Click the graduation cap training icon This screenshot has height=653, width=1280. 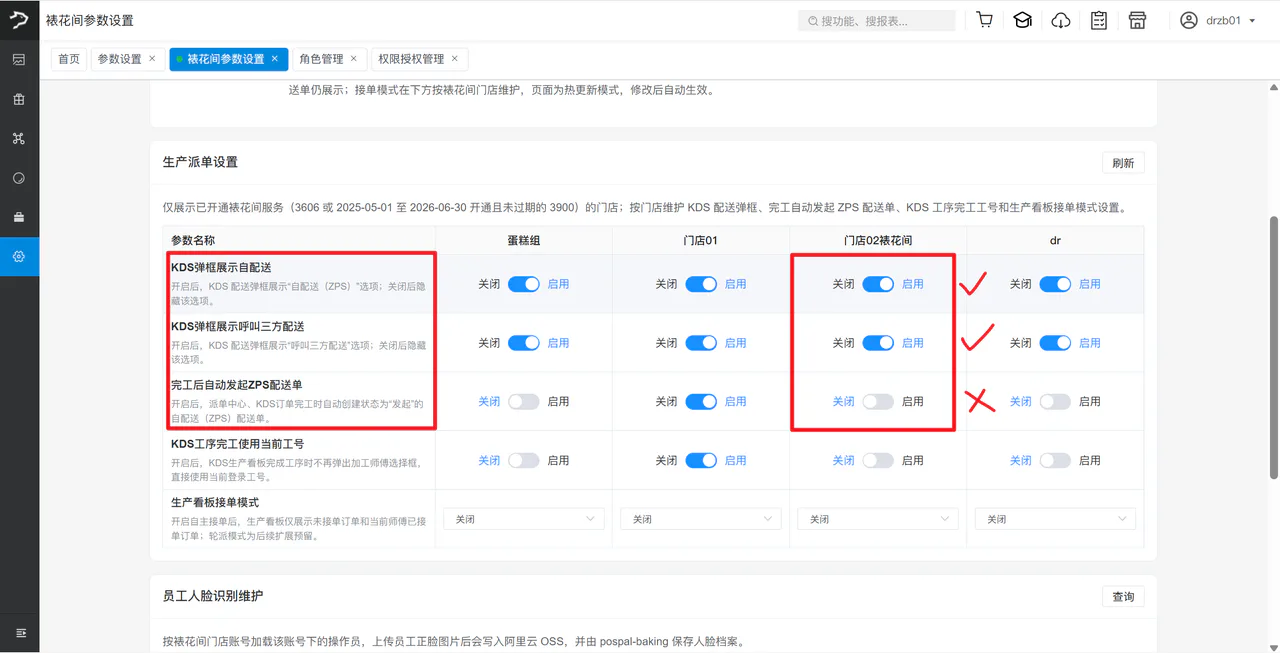[1022, 21]
